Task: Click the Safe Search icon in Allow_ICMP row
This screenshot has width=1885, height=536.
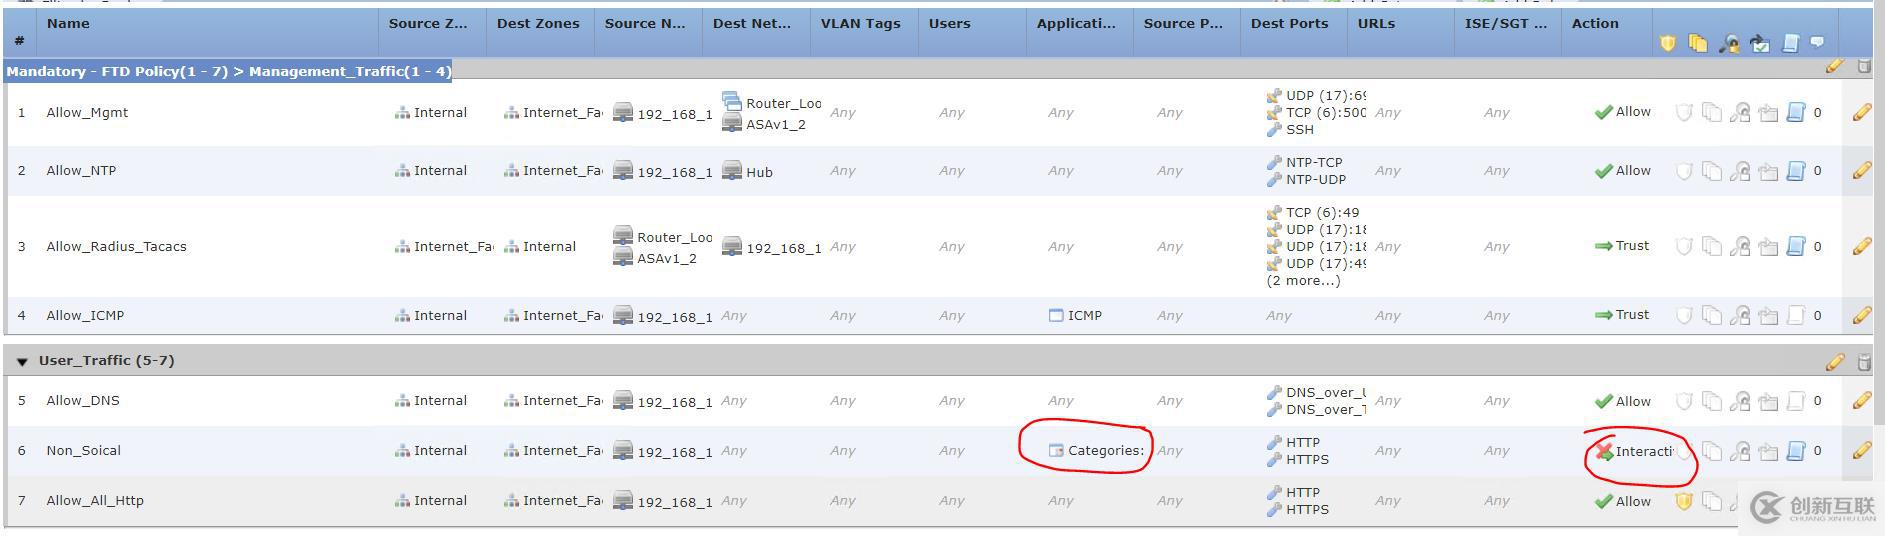Action: pos(1740,315)
